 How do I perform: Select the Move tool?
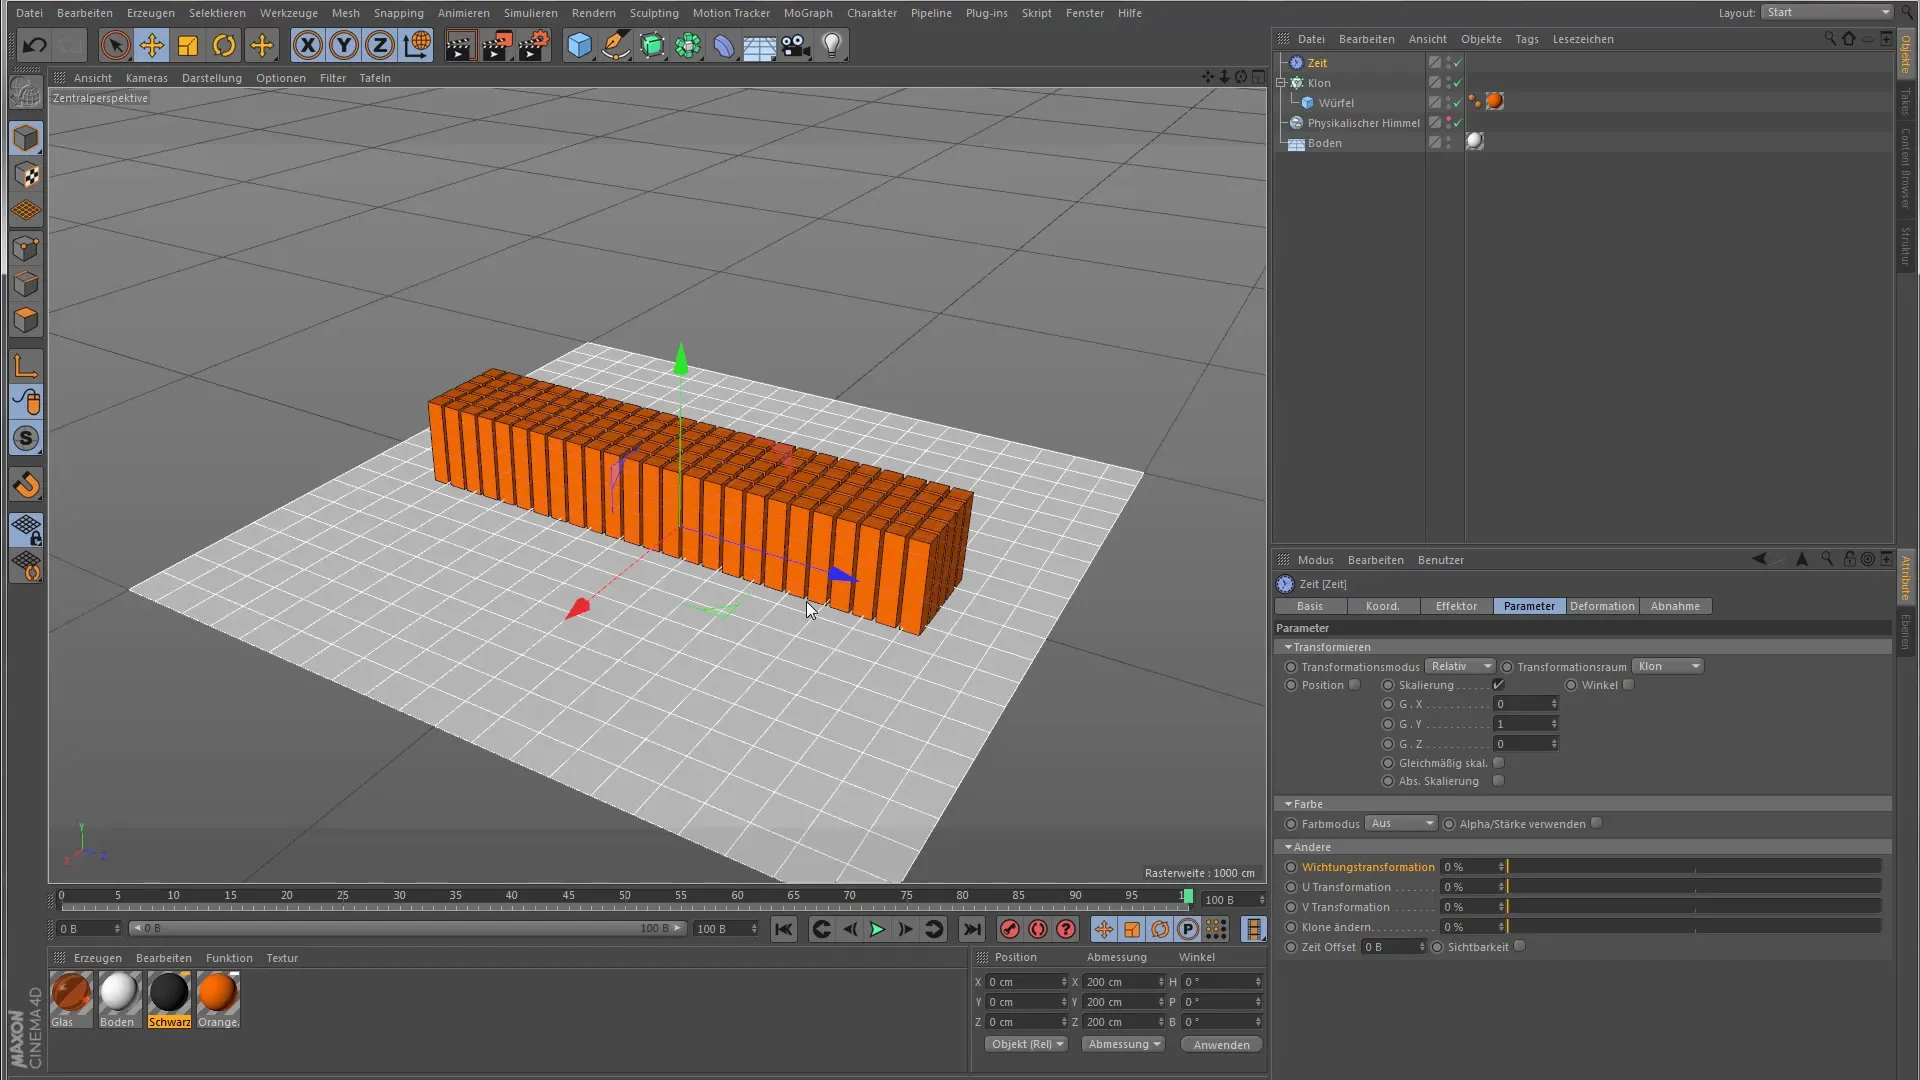point(151,45)
